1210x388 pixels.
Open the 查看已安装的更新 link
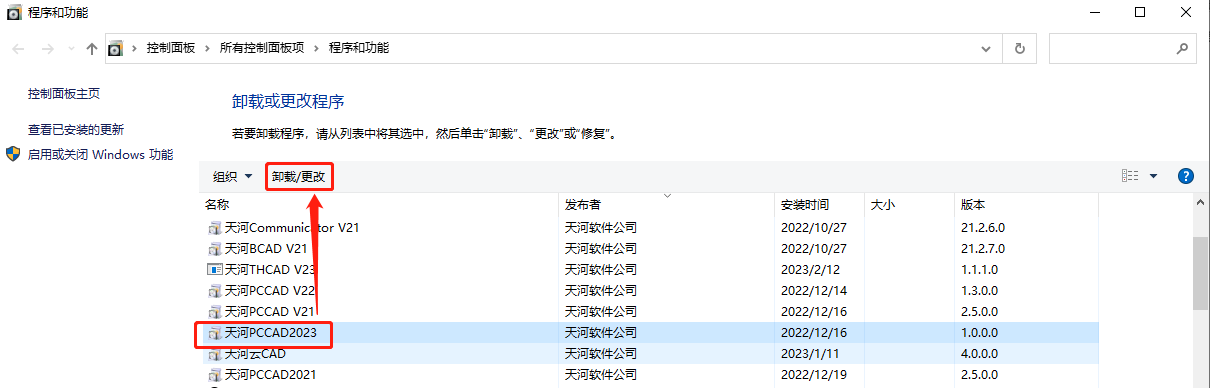click(76, 130)
